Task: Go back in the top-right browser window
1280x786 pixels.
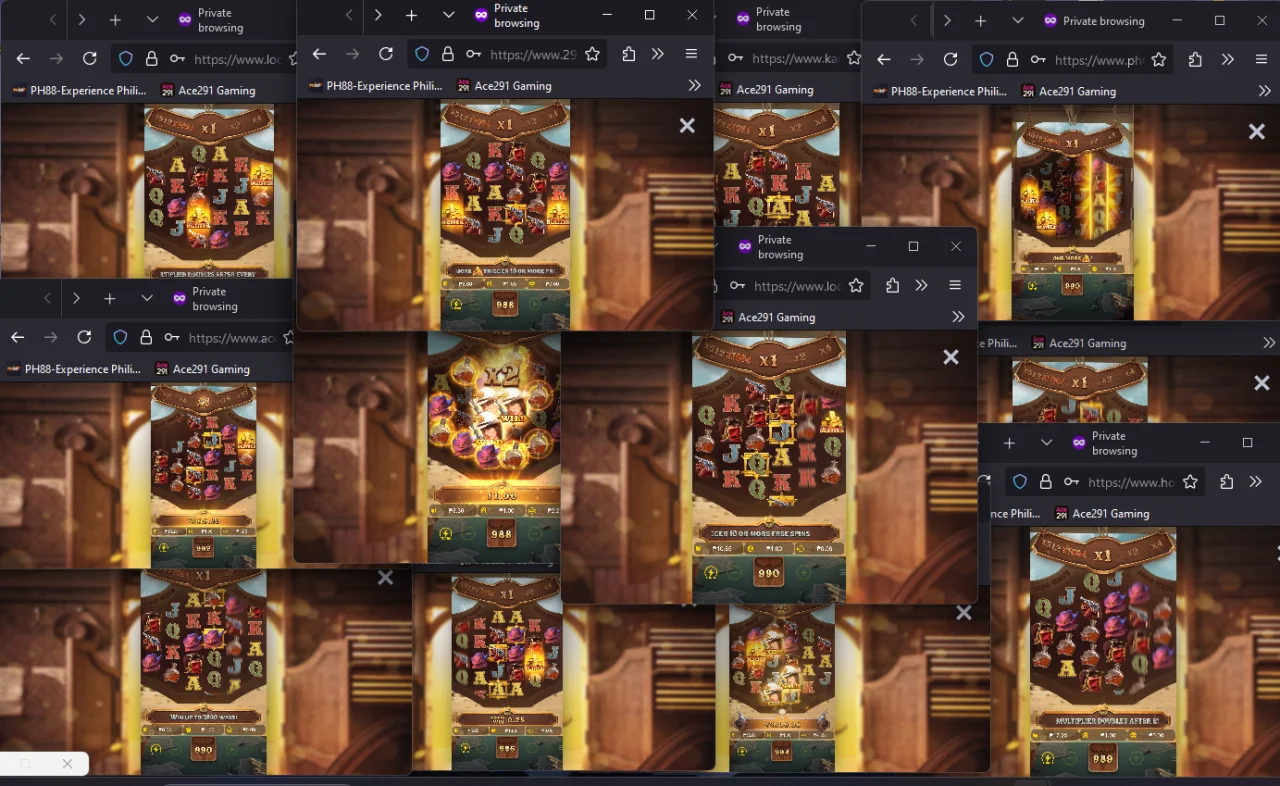Action: tap(883, 60)
